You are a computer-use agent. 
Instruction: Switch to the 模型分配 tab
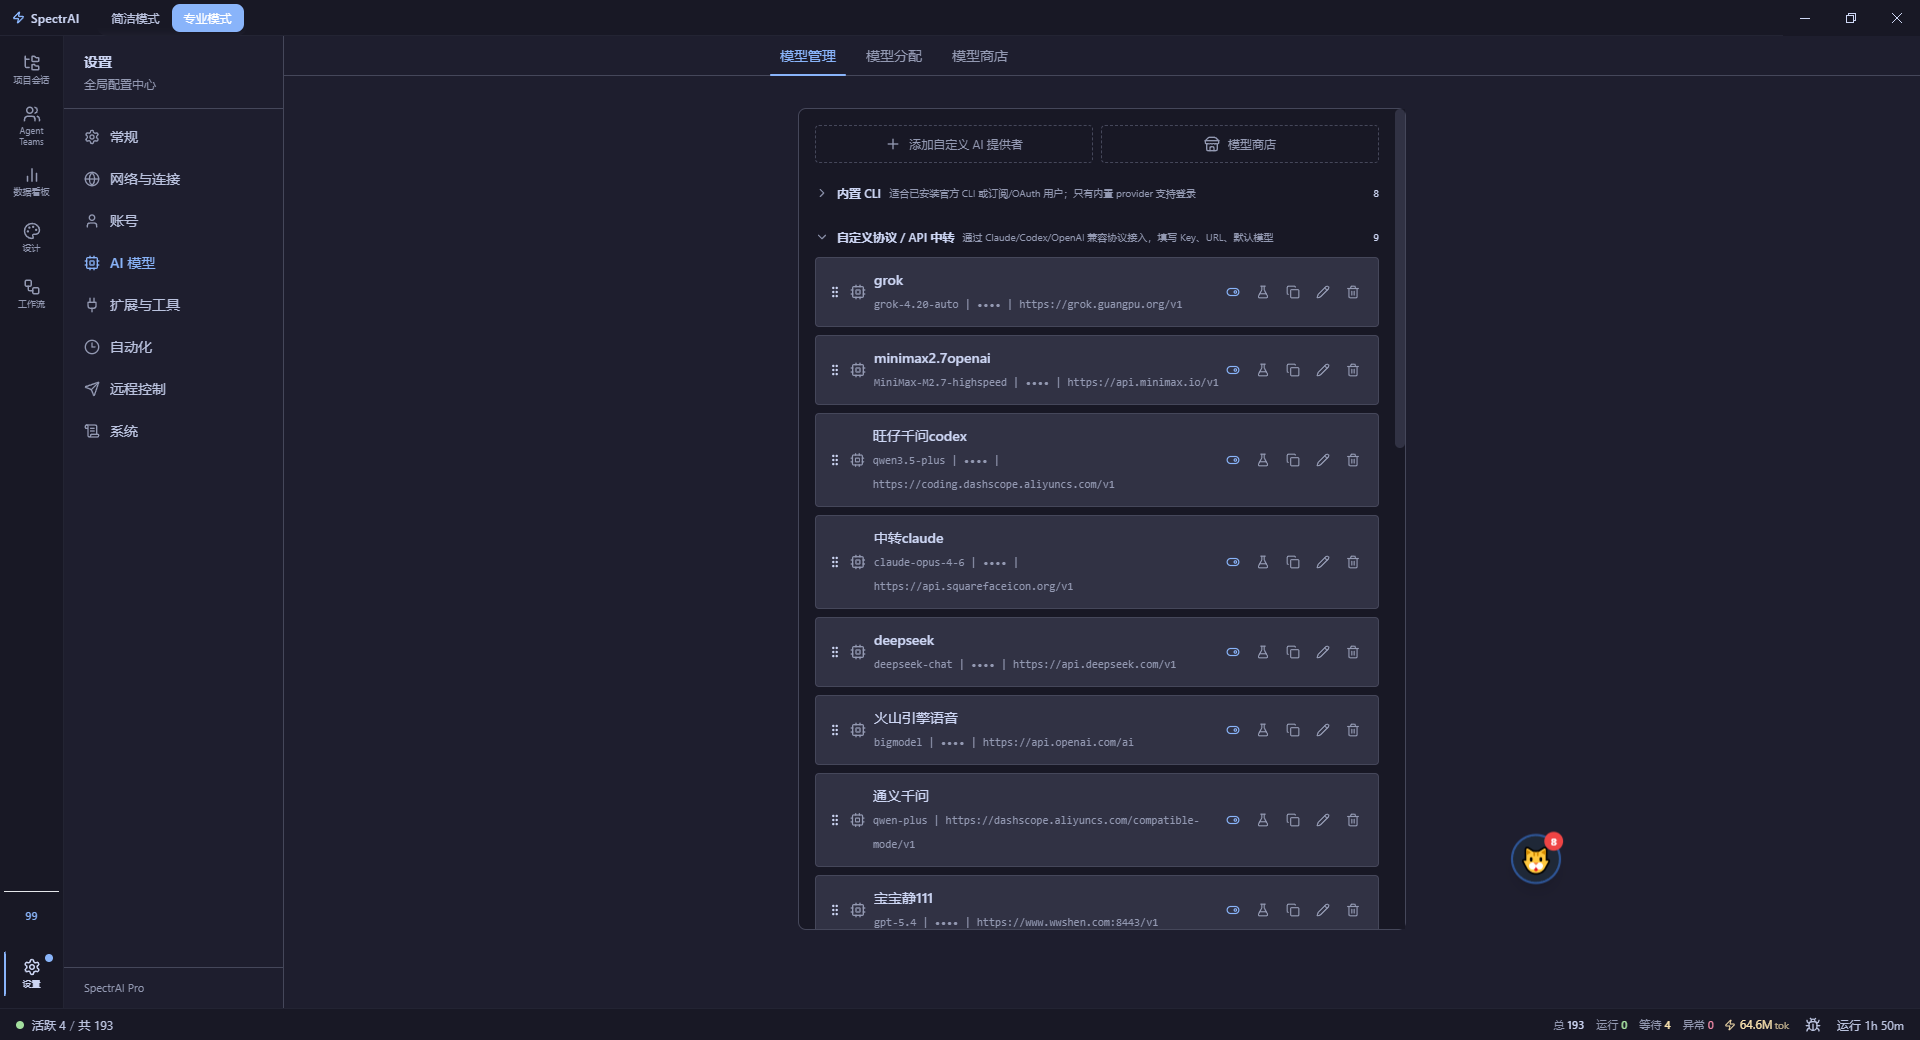click(x=894, y=56)
